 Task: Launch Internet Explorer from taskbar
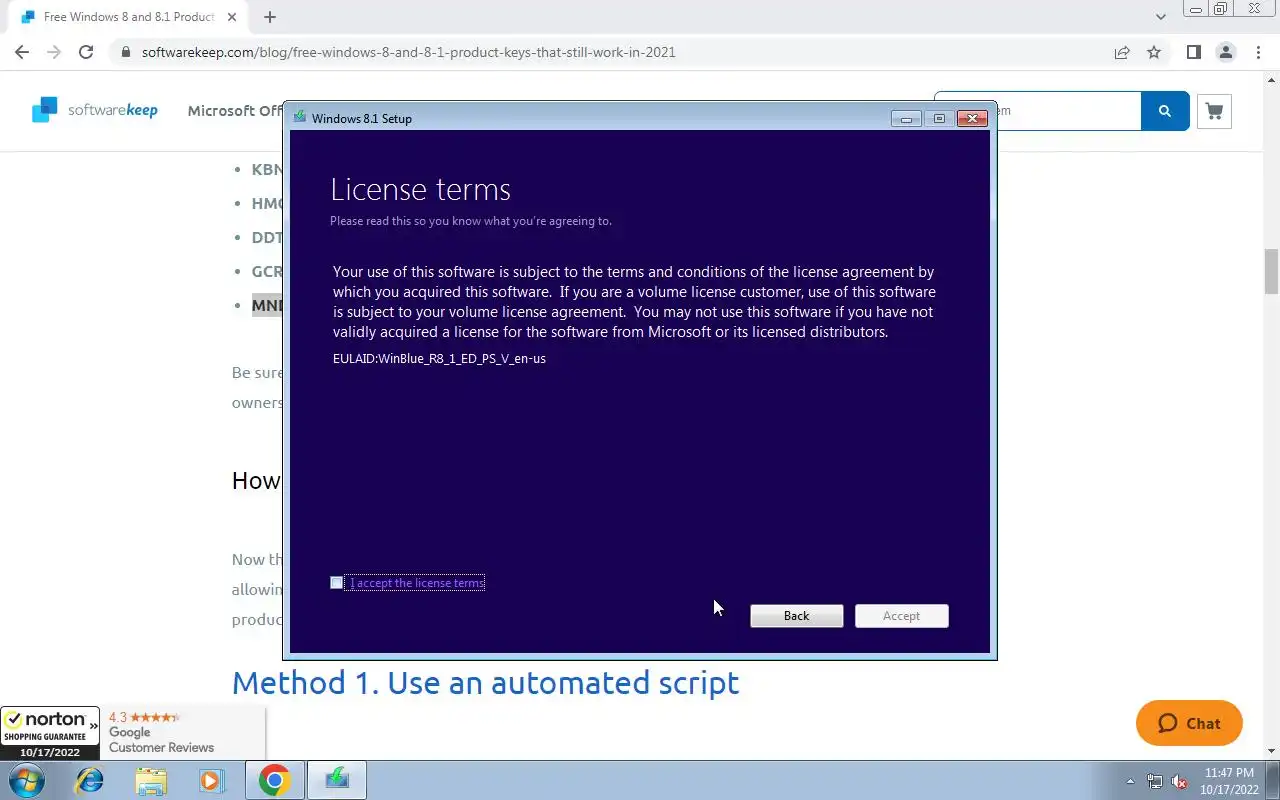pos(90,780)
